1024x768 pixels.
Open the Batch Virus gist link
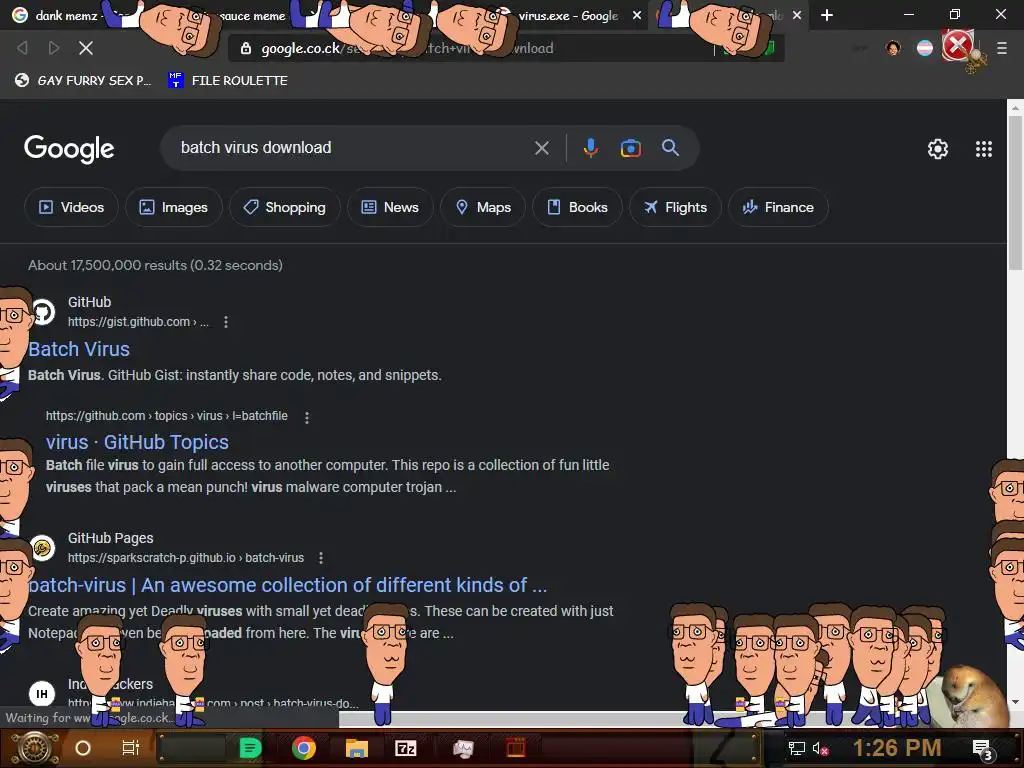click(79, 349)
